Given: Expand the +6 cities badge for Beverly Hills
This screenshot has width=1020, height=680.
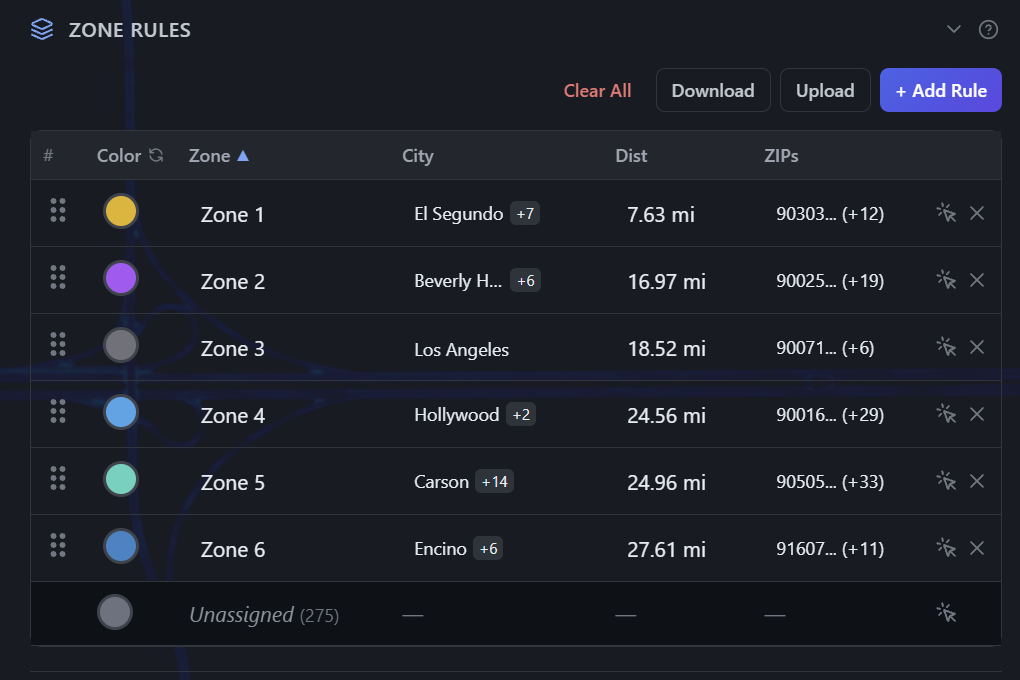Looking at the screenshot, I should 526,280.
